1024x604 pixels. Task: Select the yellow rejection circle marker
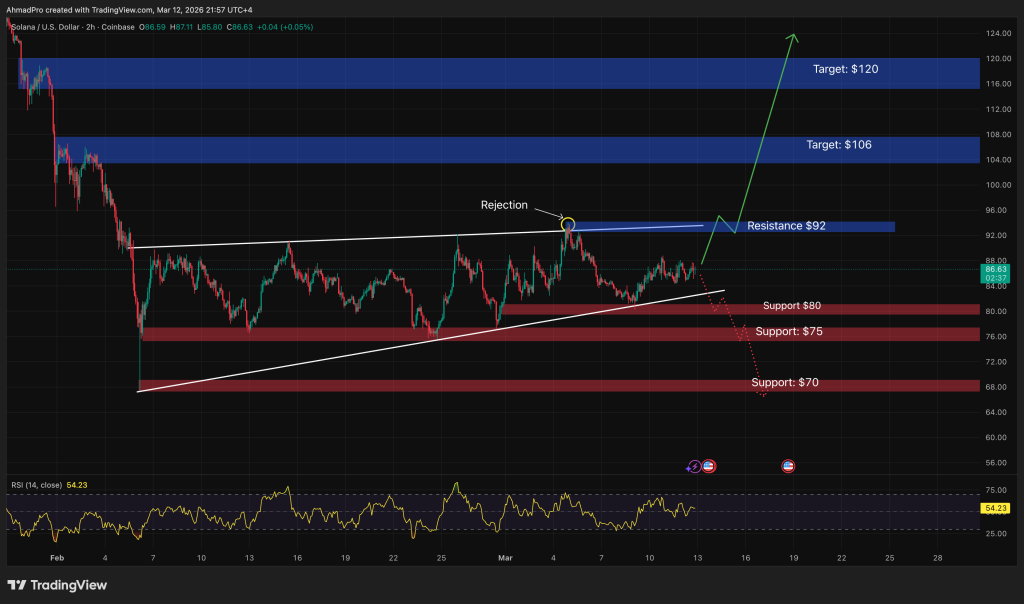567,222
